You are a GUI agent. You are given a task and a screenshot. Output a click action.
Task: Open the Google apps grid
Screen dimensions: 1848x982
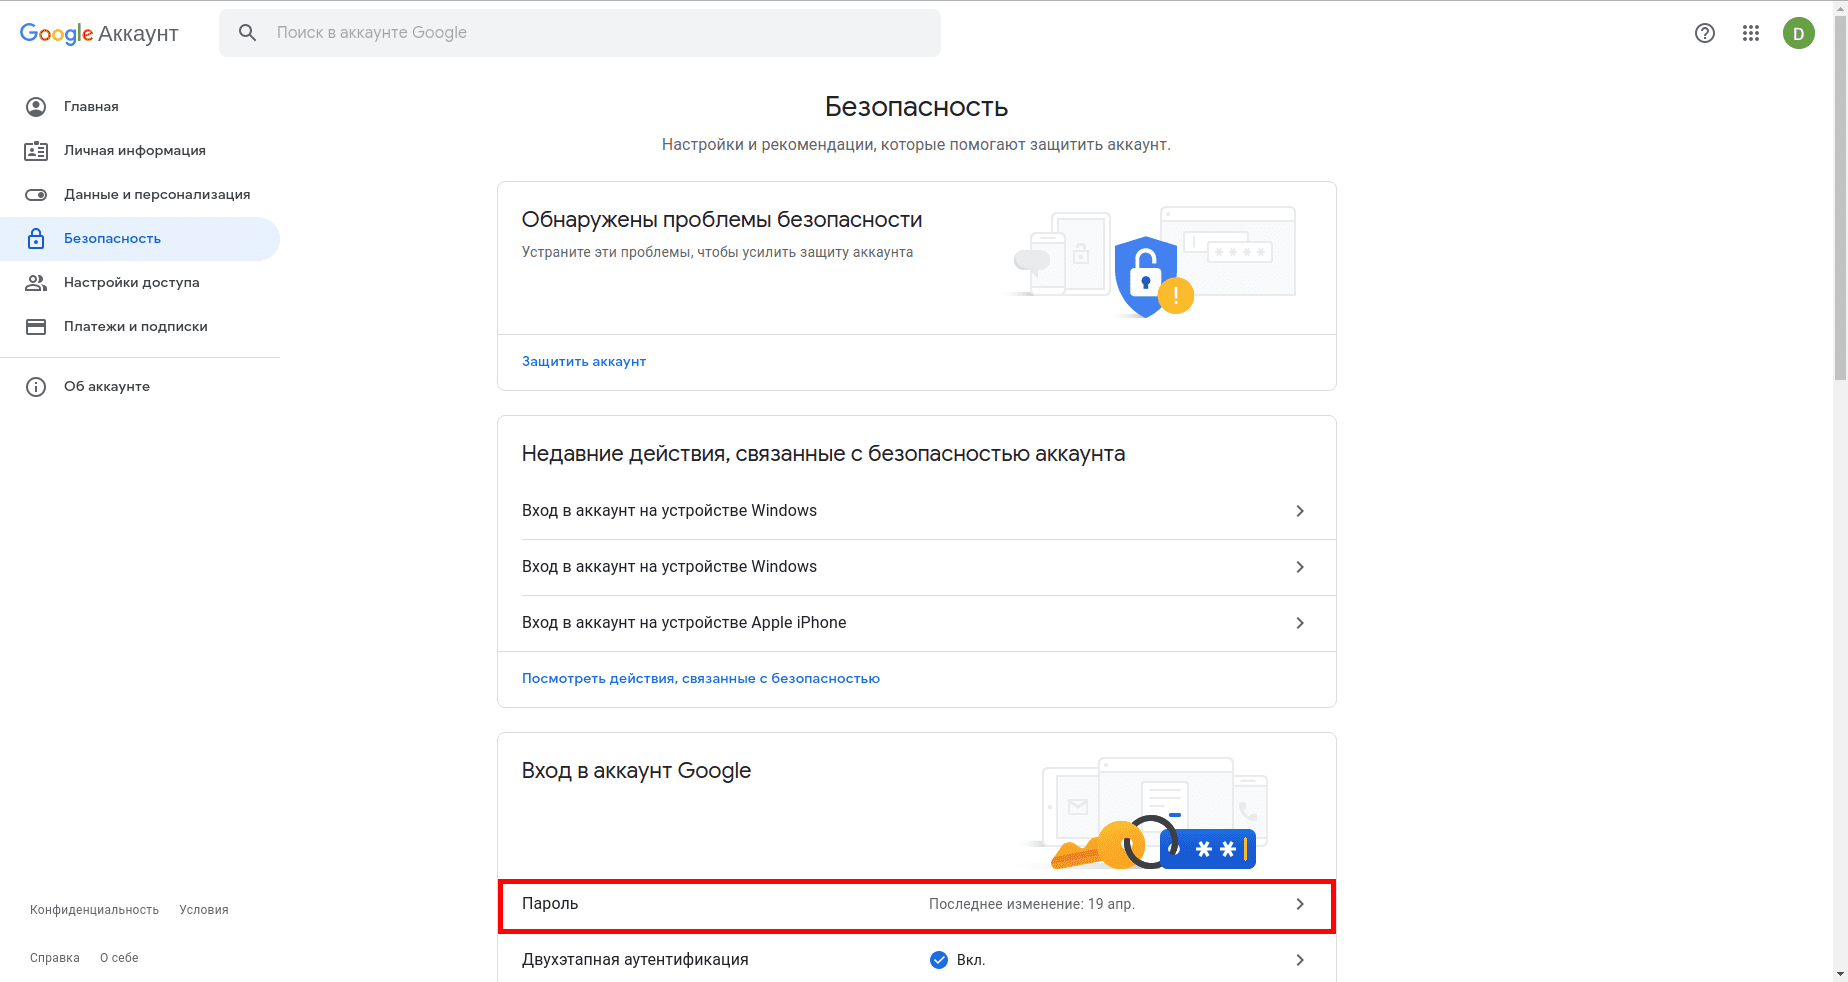(x=1750, y=33)
